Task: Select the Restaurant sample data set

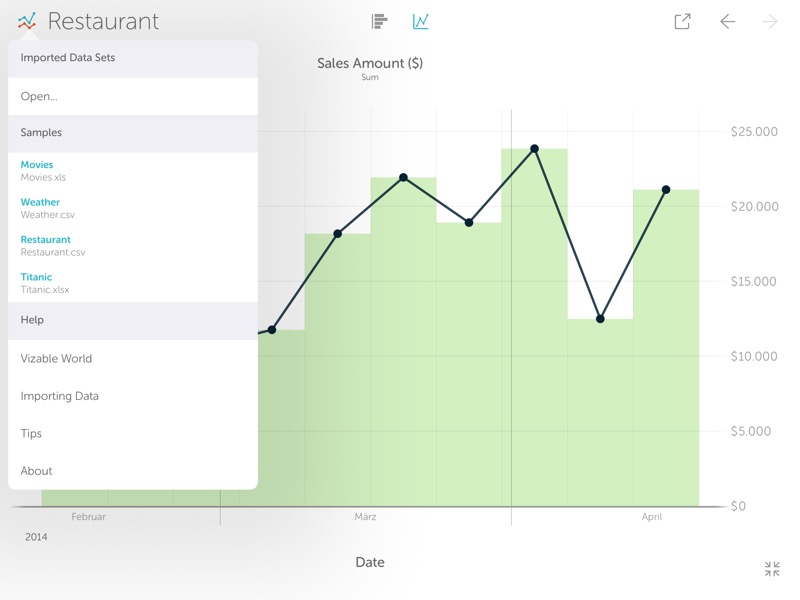Action: coord(133,245)
